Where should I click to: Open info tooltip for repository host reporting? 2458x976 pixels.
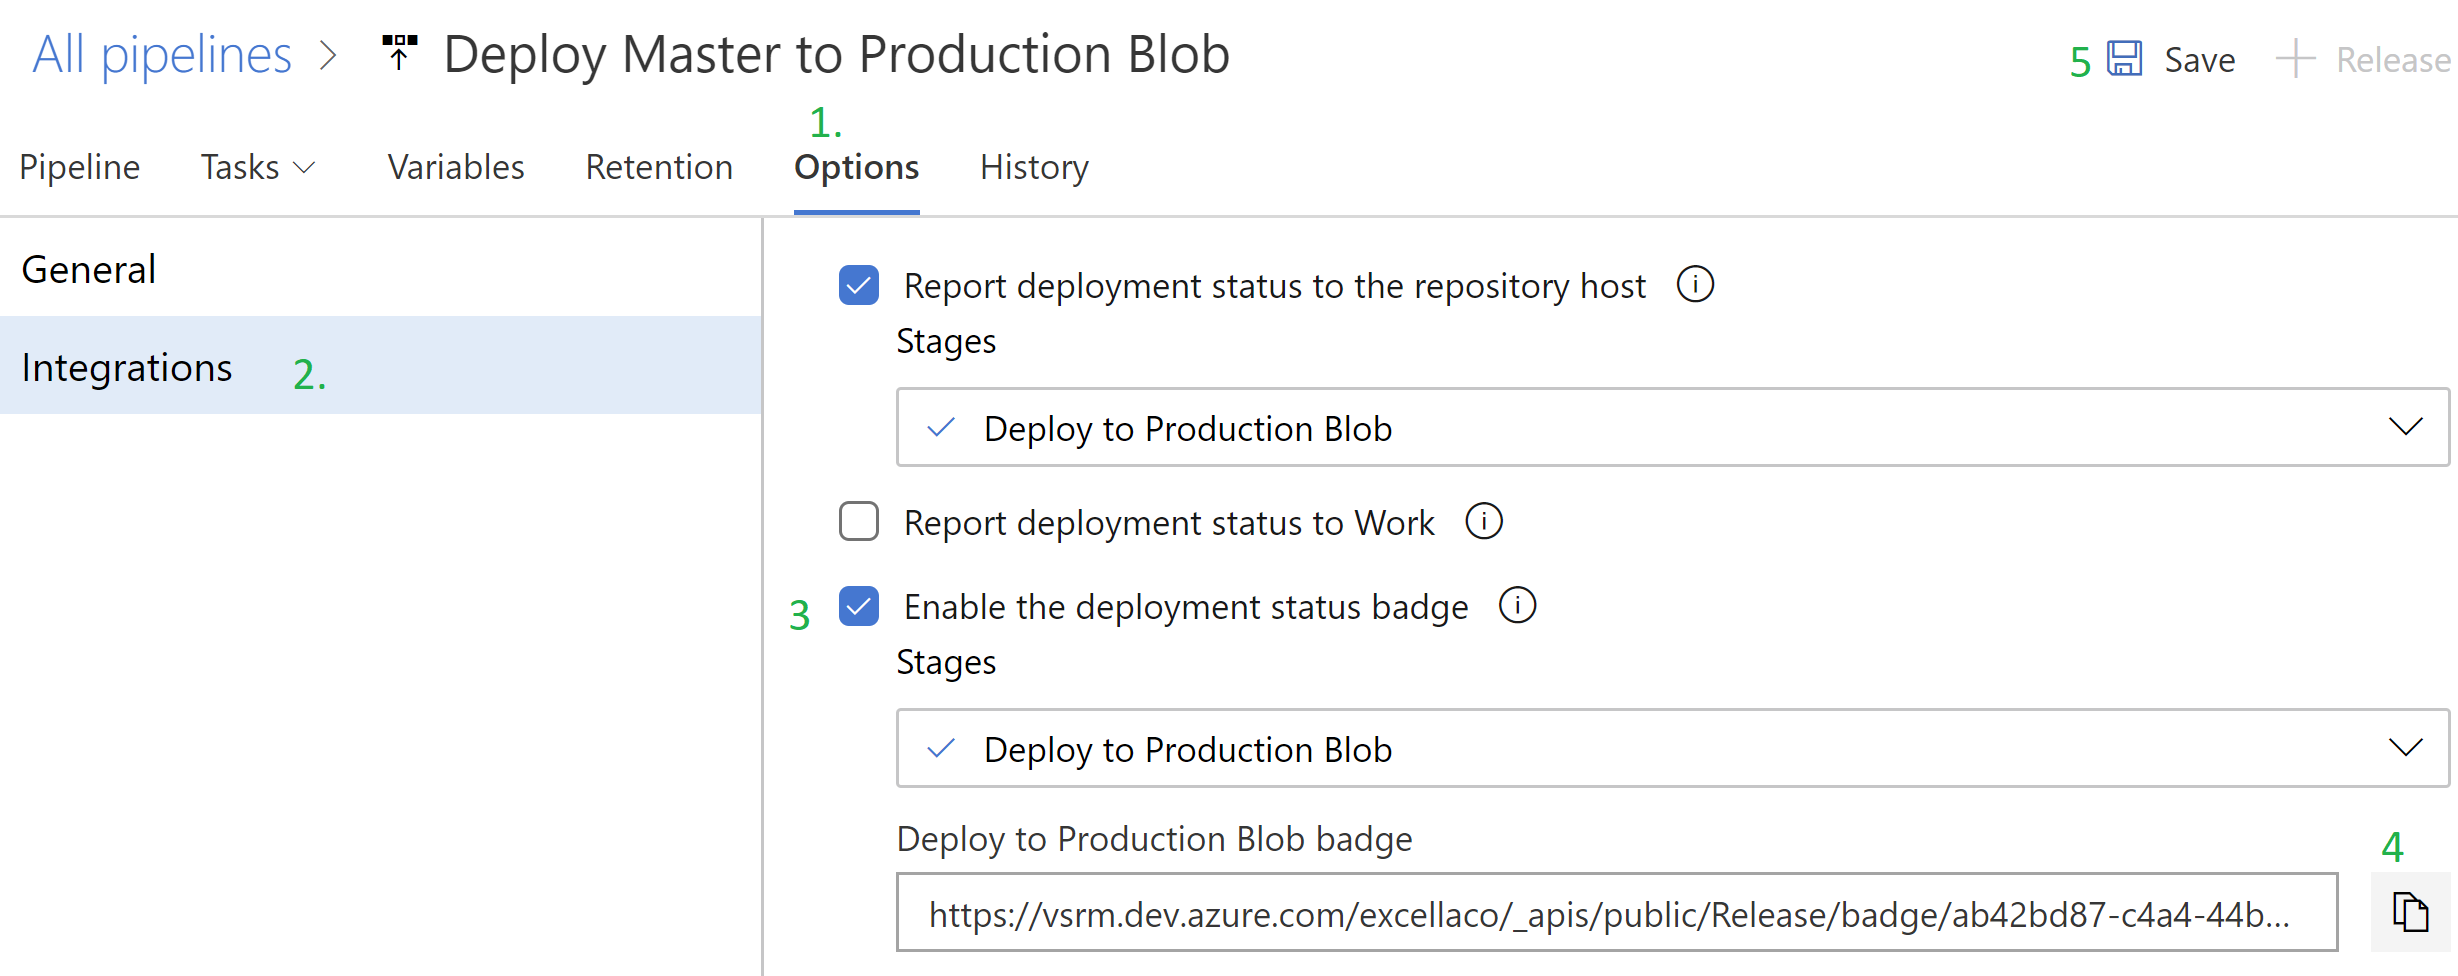coord(1694,284)
